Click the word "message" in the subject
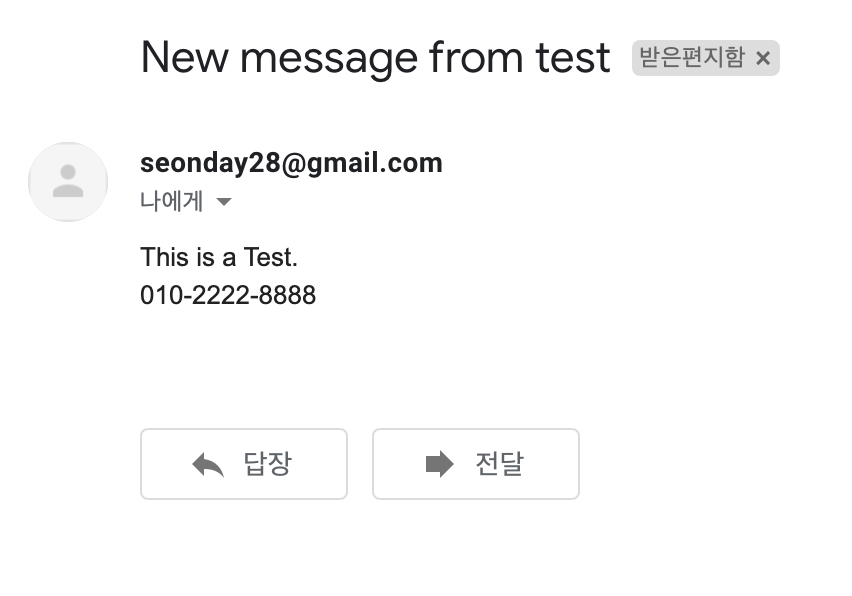 pyautogui.click(x=328, y=58)
